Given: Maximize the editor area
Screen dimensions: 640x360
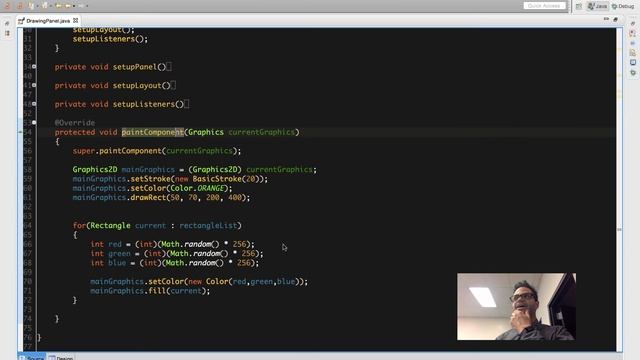Looking at the screenshot, I should click(x=616, y=20).
